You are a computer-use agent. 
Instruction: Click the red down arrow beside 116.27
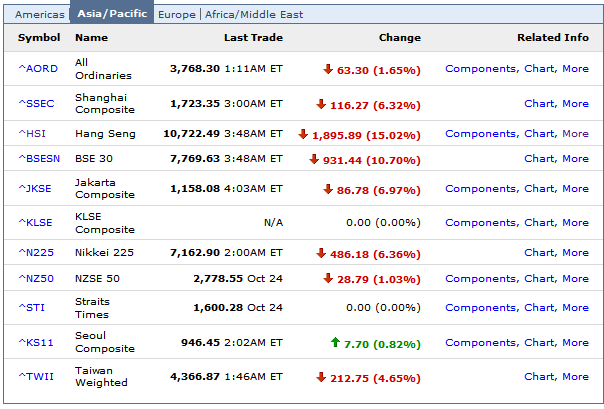[x=321, y=104]
